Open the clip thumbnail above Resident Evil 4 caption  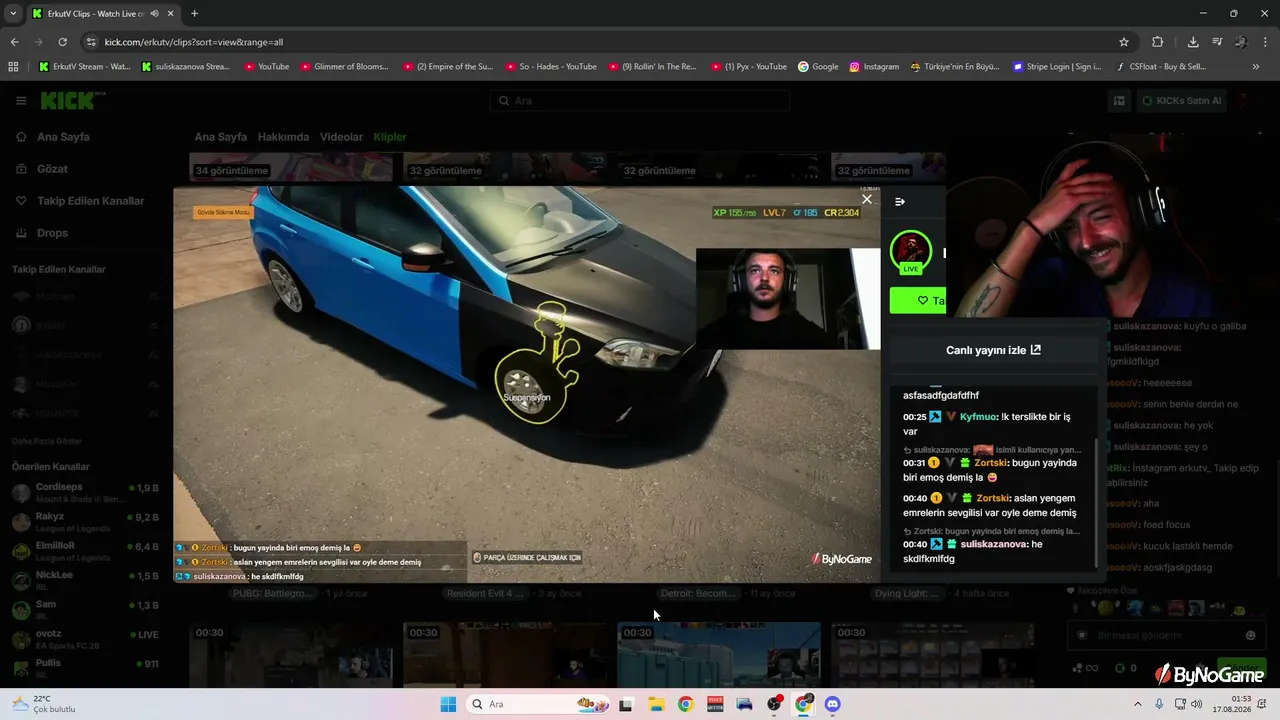(504, 166)
